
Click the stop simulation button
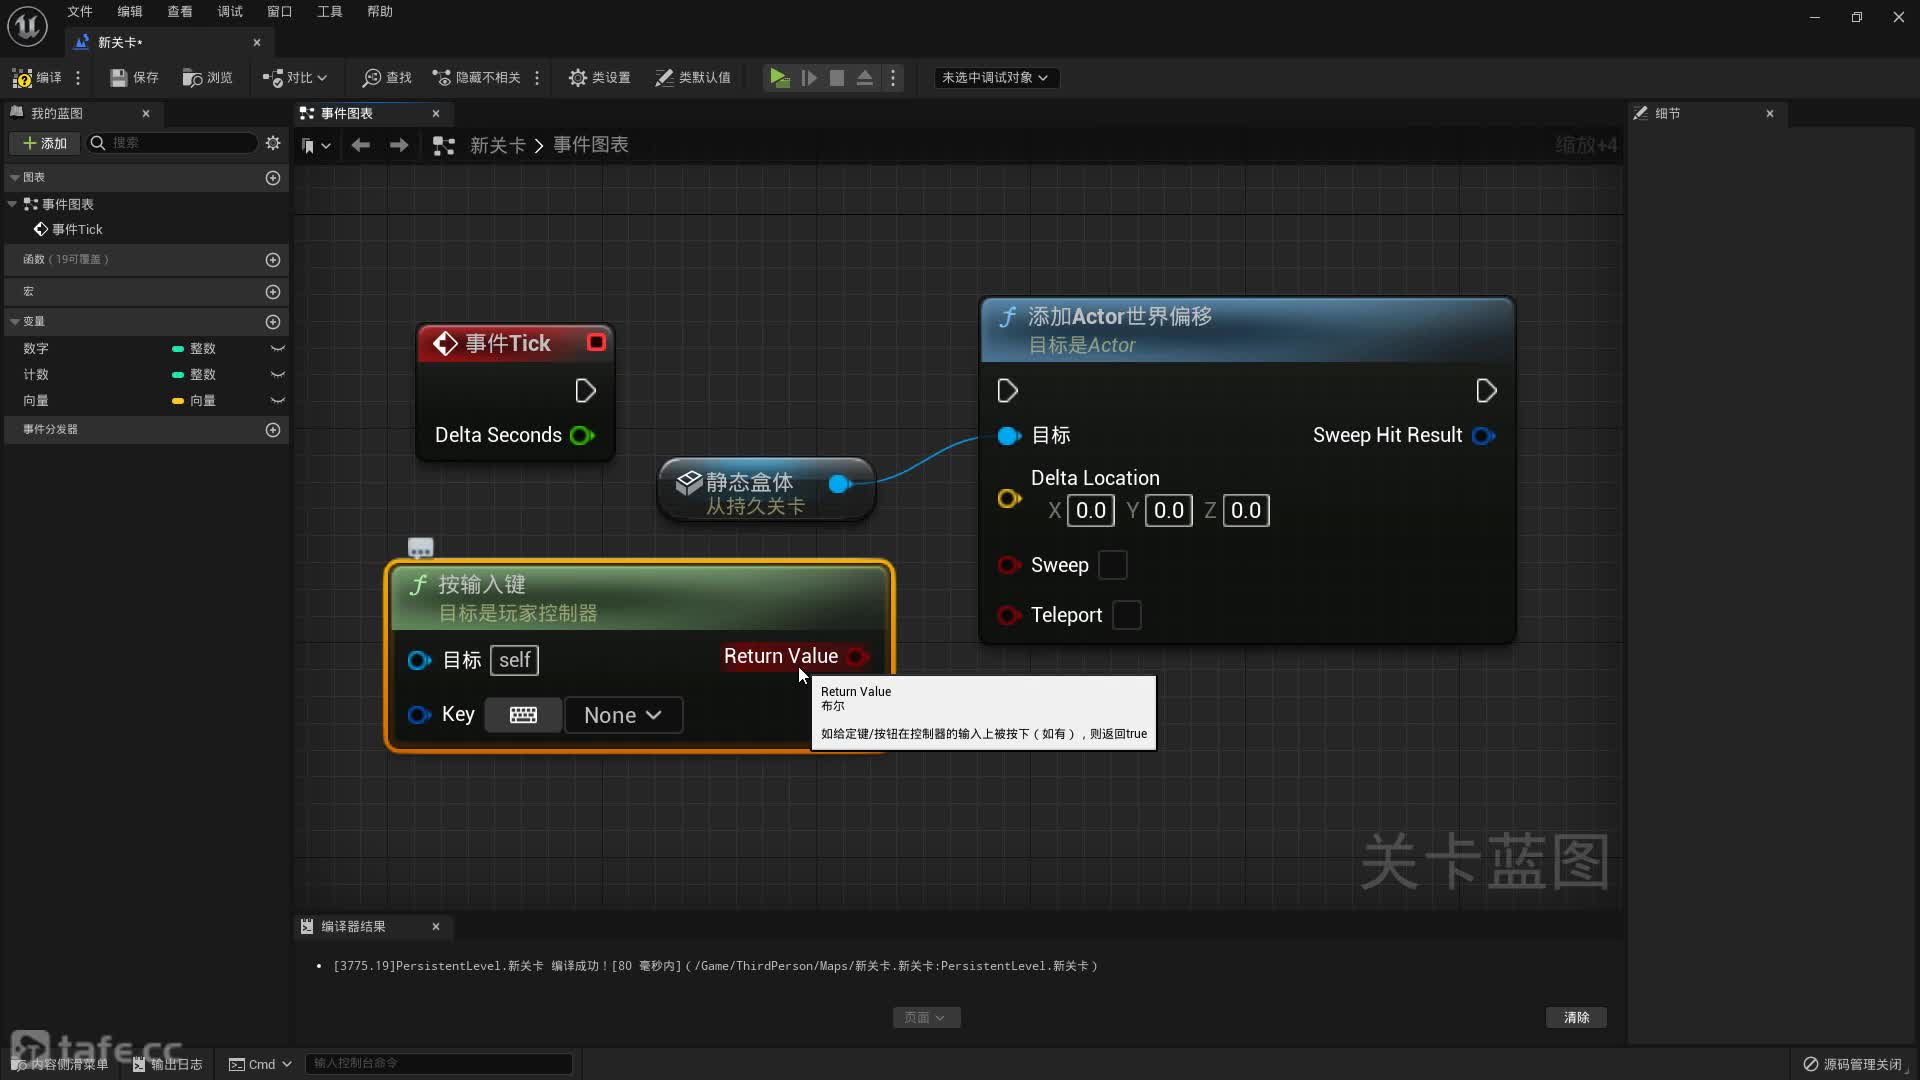pos(837,77)
